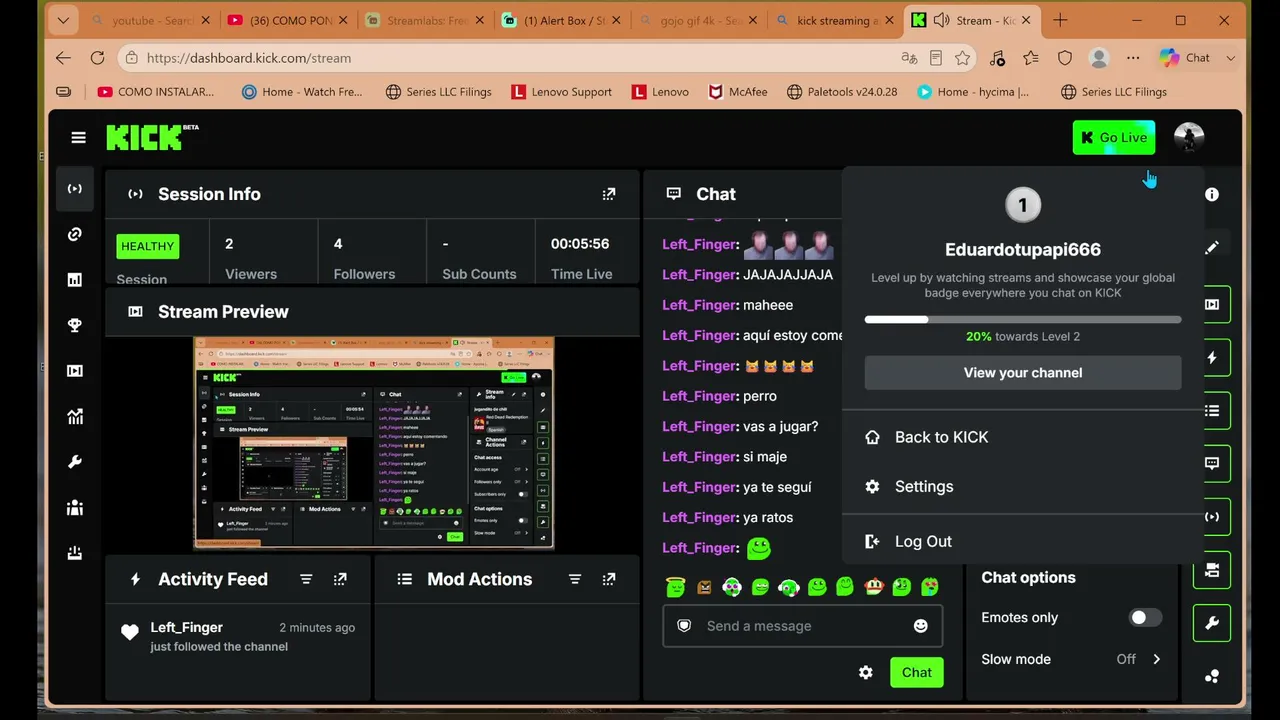Toggle the wrench widget in right sidebar

(1212, 623)
